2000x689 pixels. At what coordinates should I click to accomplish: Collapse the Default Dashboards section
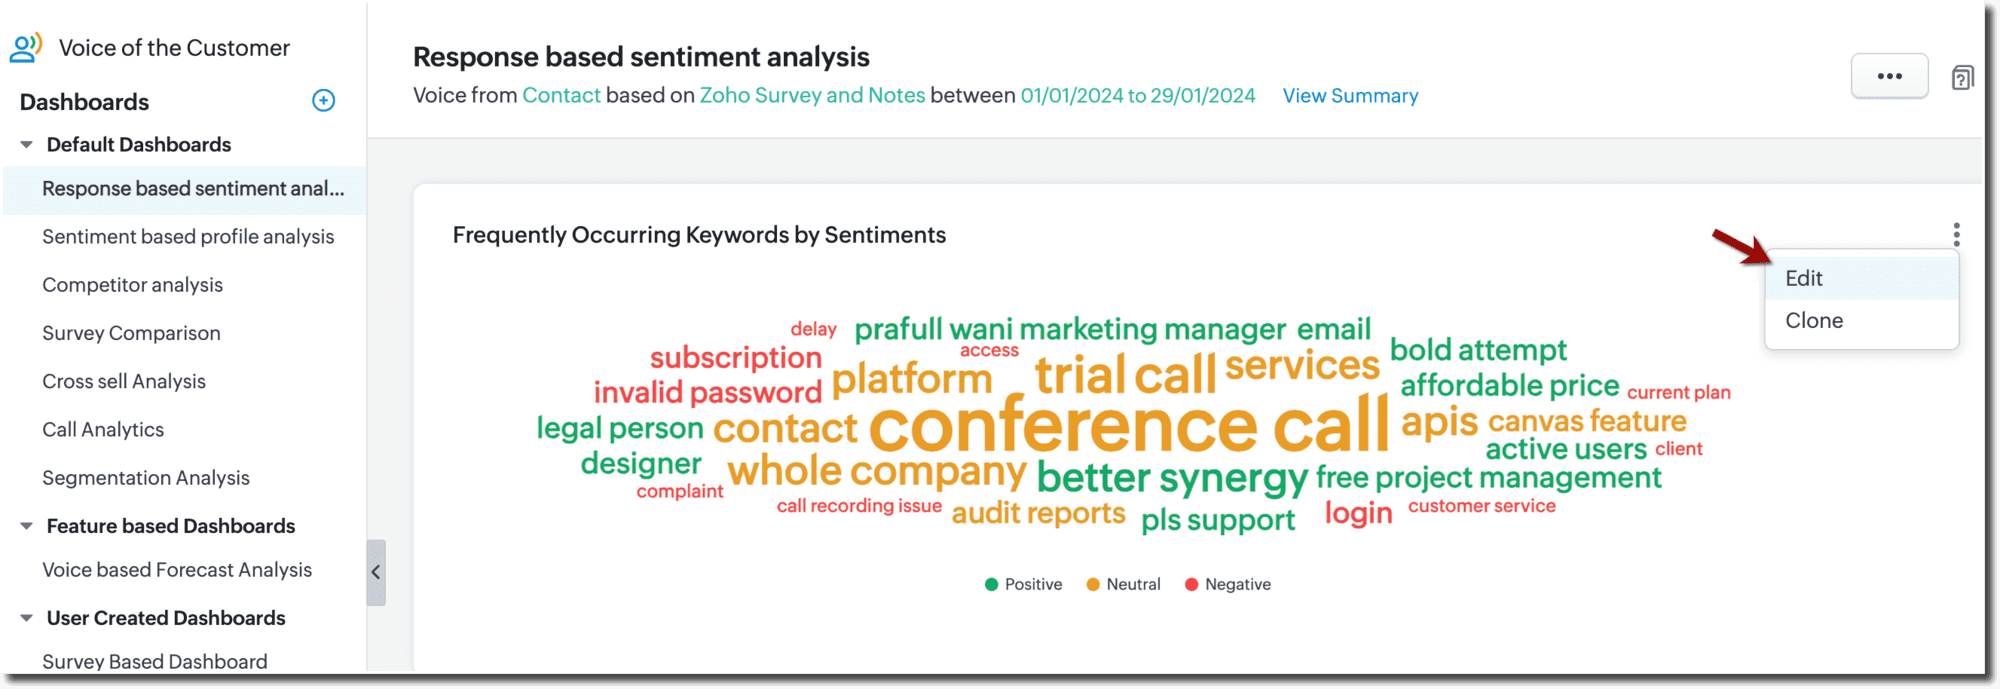pyautogui.click(x=27, y=145)
